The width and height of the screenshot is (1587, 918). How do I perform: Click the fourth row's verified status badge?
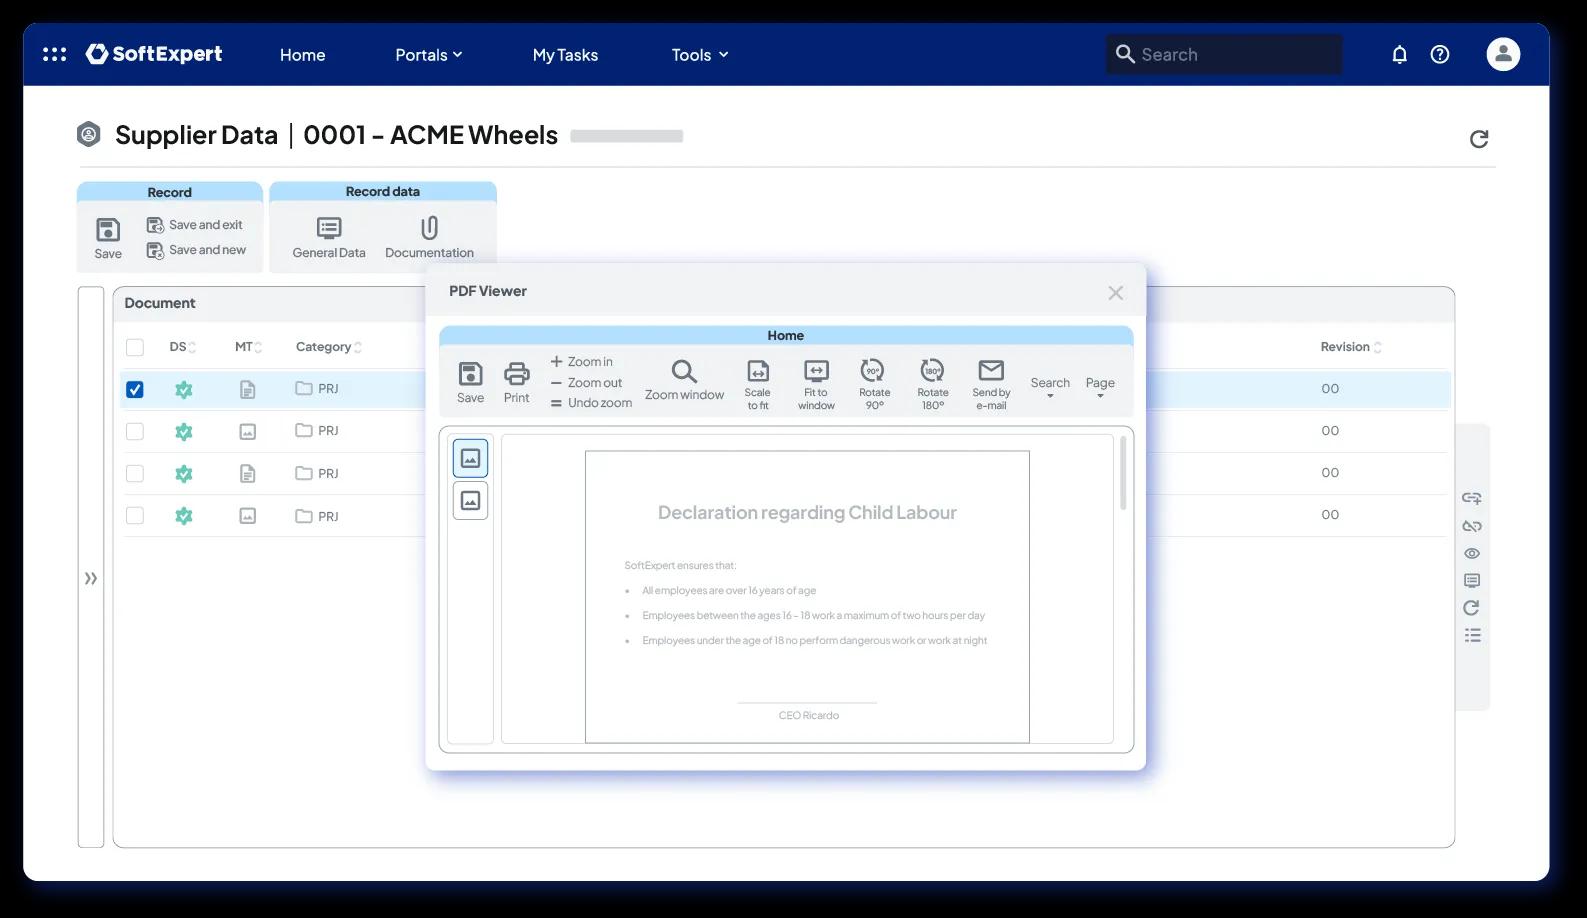coord(183,516)
